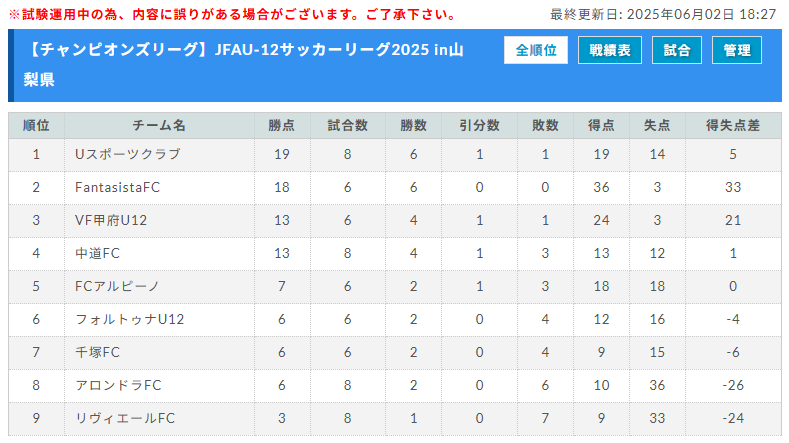Click FCアルビーノ in the standings
789x443 pixels.
pyautogui.click(x=117, y=286)
